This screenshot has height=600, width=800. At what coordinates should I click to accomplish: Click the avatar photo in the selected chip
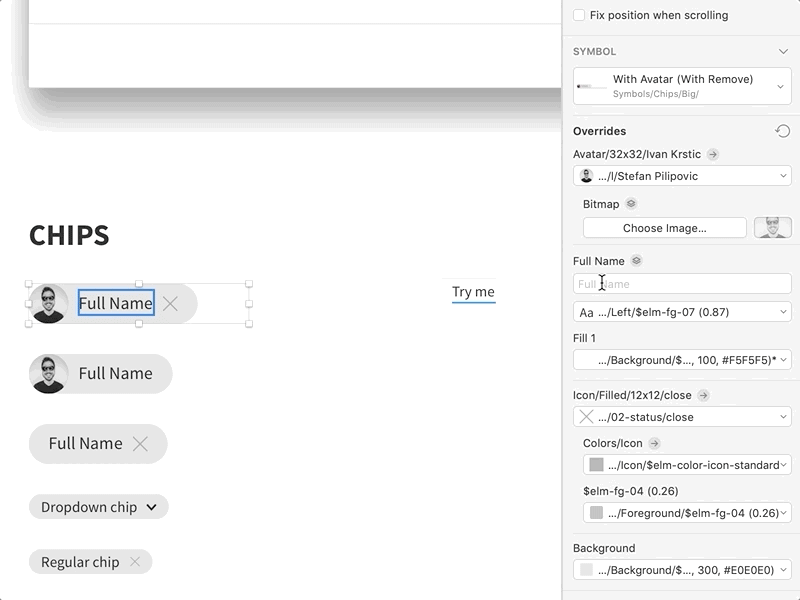[48, 304]
